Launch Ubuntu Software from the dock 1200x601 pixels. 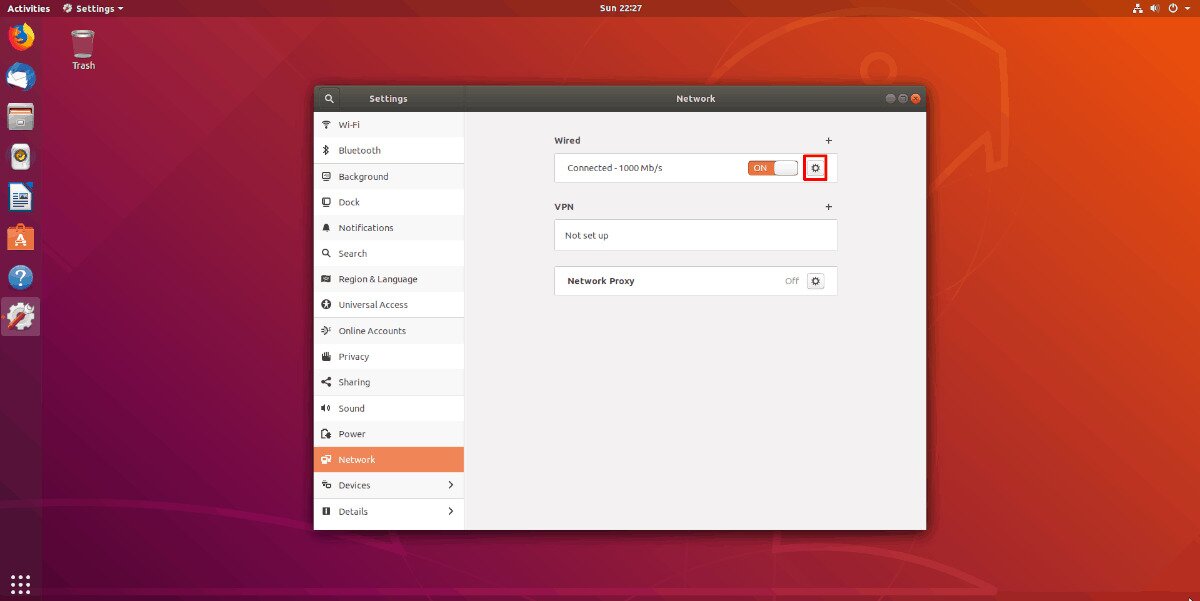[21, 237]
